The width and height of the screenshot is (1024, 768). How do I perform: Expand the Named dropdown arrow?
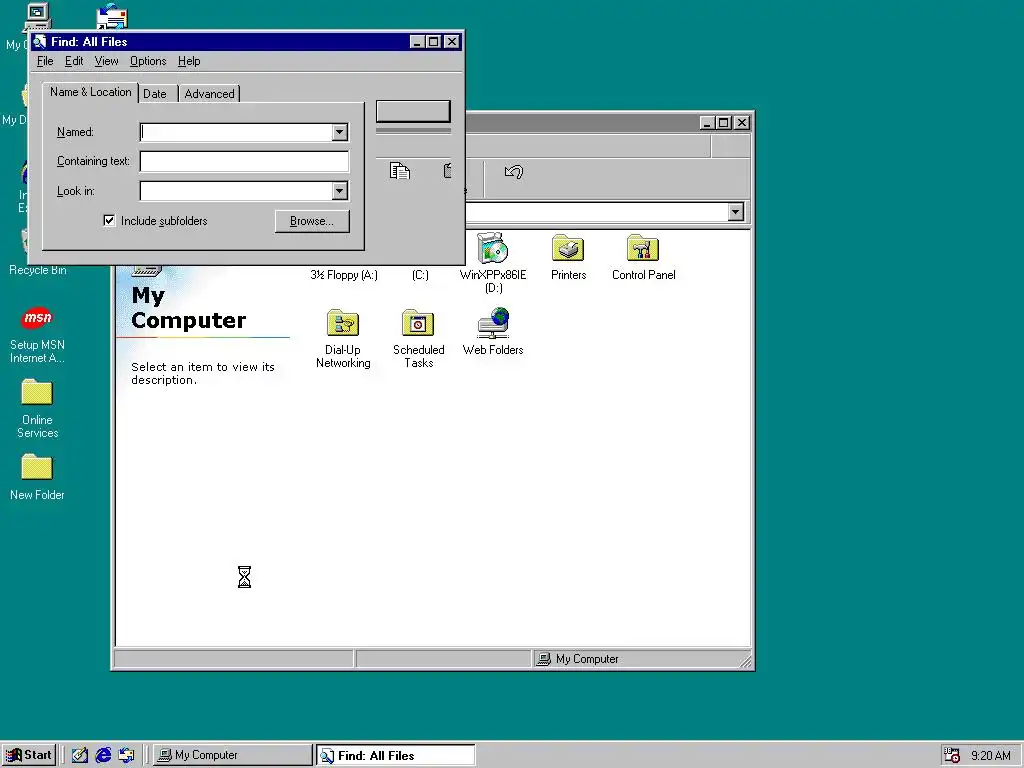[x=339, y=133]
